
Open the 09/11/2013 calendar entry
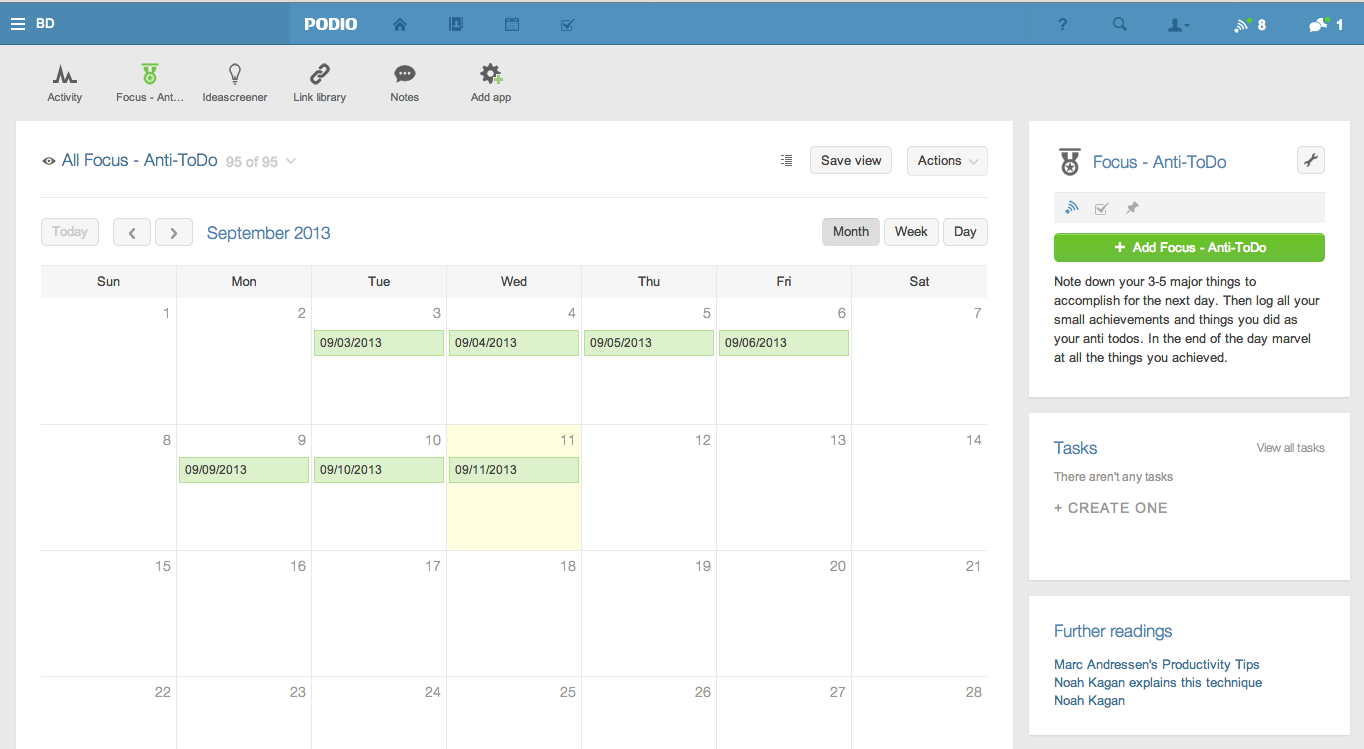513,470
